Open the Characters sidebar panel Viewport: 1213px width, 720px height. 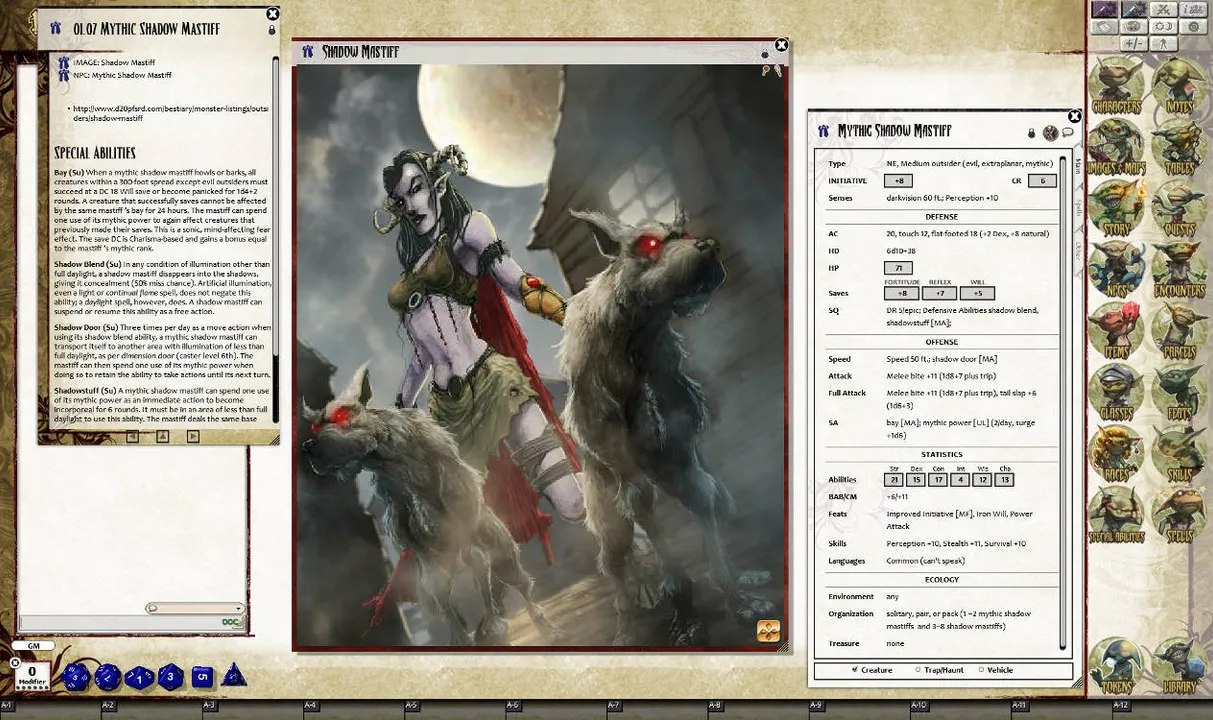(1117, 86)
